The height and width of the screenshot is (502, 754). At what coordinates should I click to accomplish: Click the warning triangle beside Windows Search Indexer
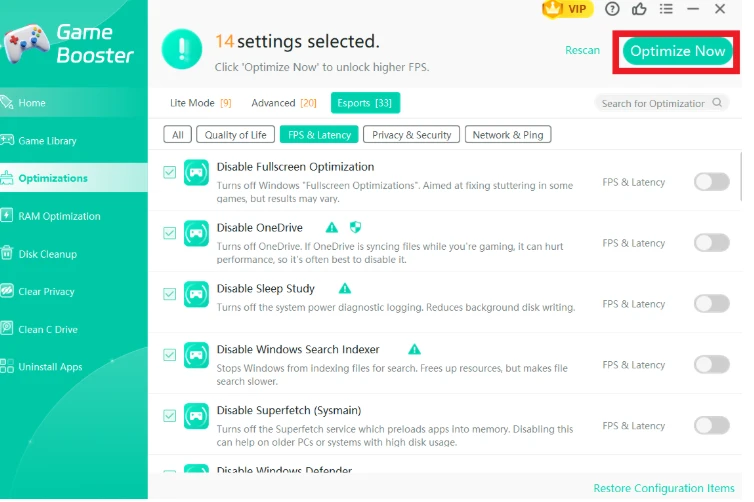[414, 349]
